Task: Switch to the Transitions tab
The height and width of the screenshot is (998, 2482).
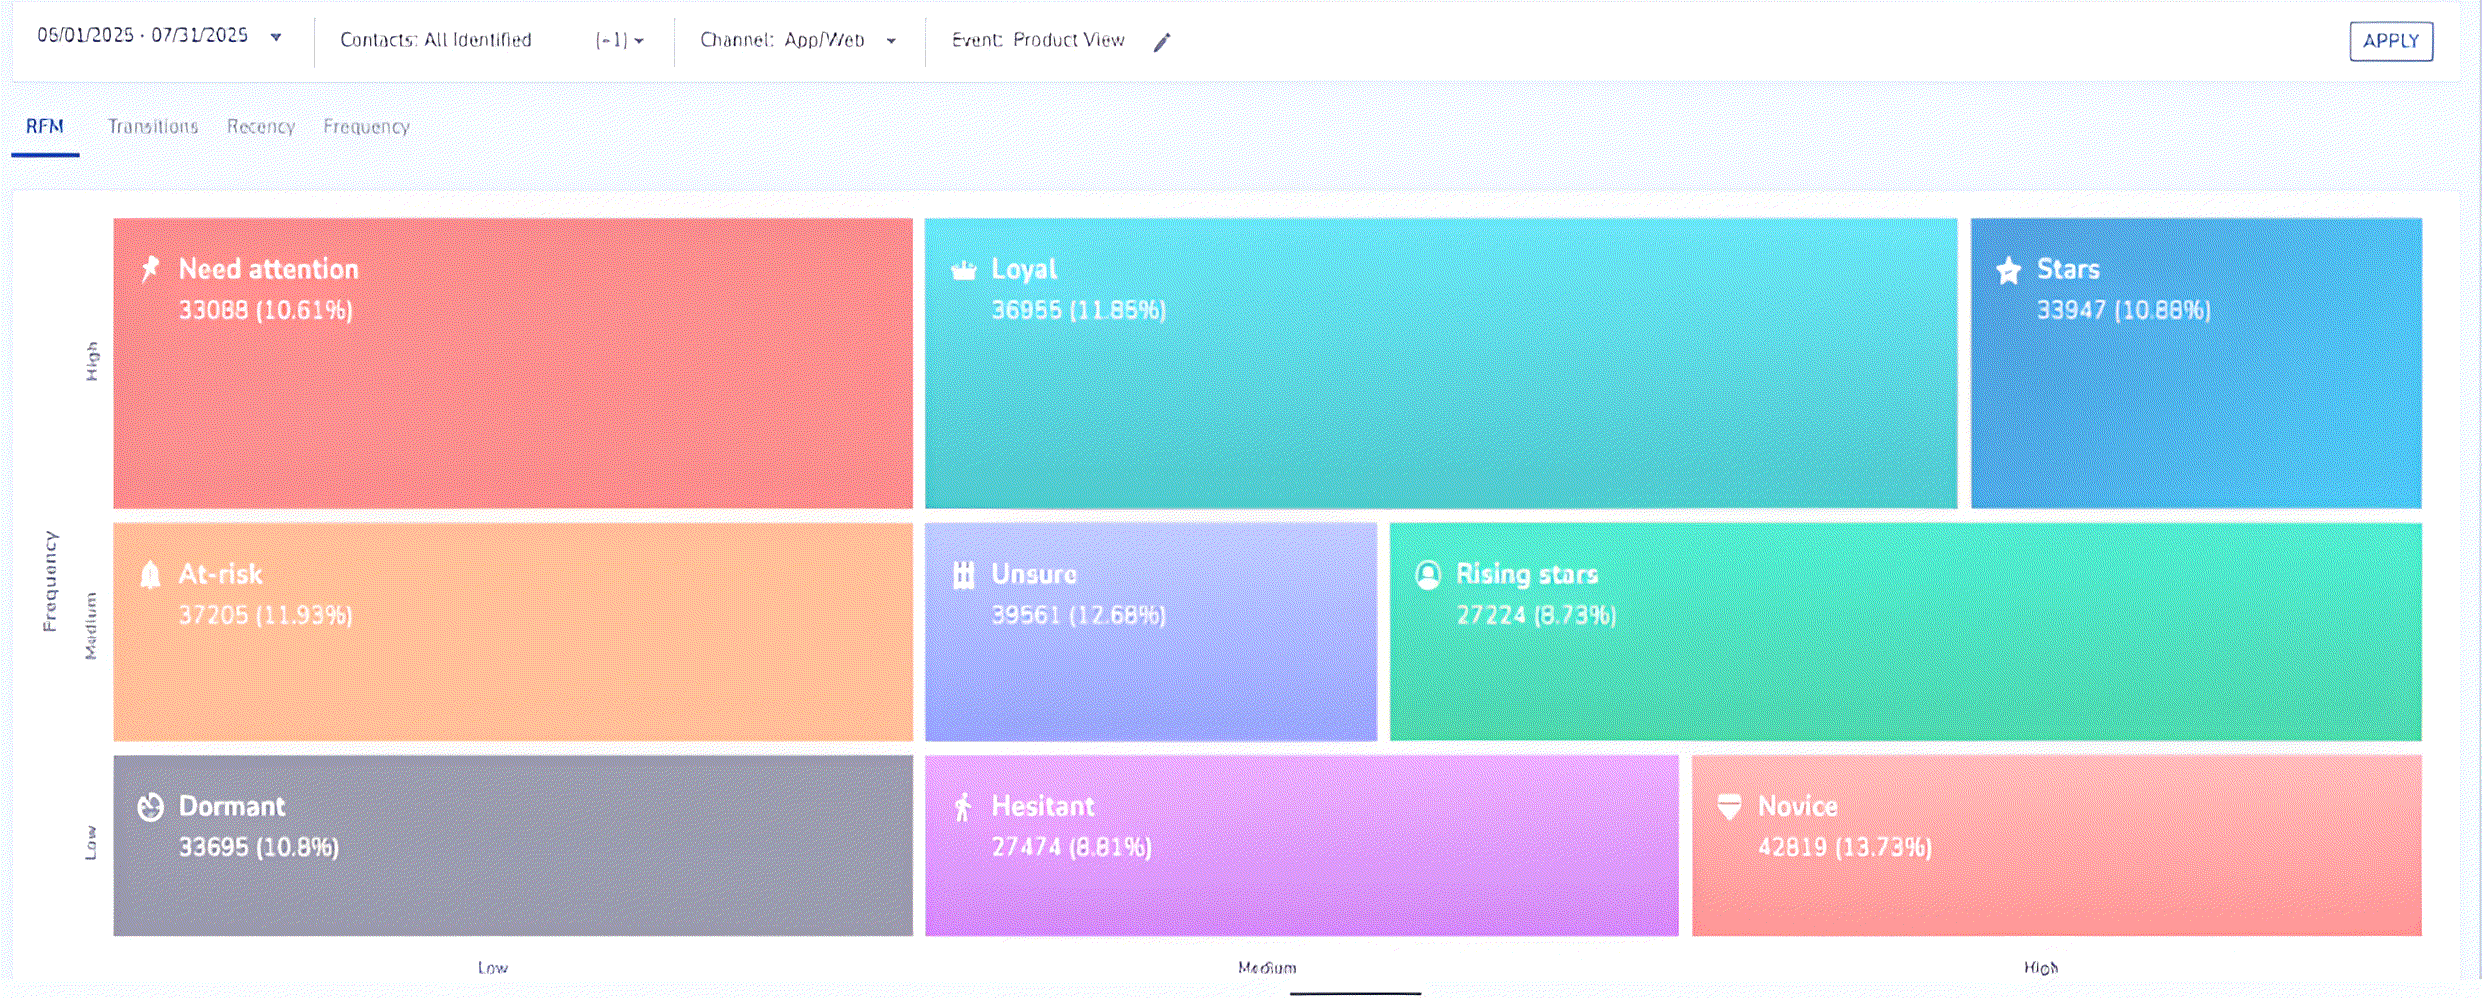Action: click(x=153, y=127)
